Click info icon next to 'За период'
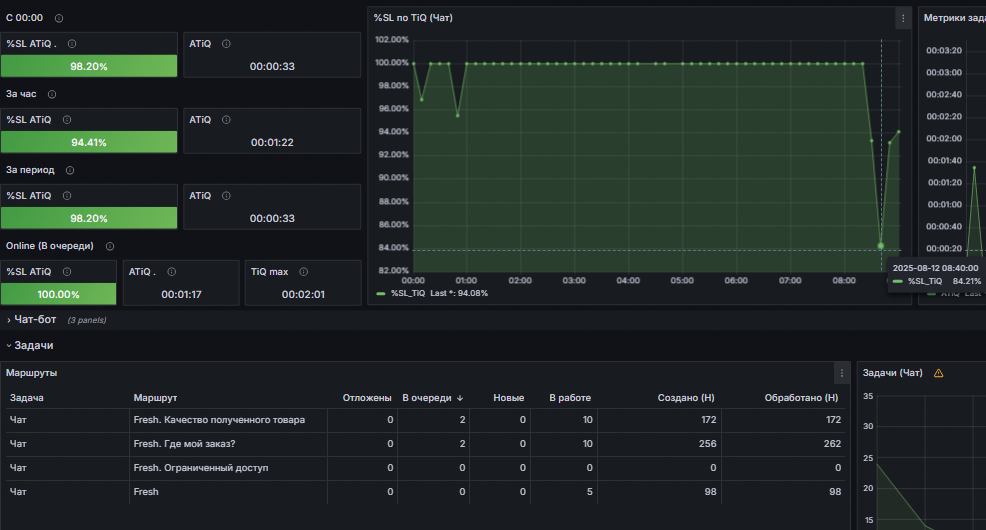The width and height of the screenshot is (986, 530). point(70,170)
